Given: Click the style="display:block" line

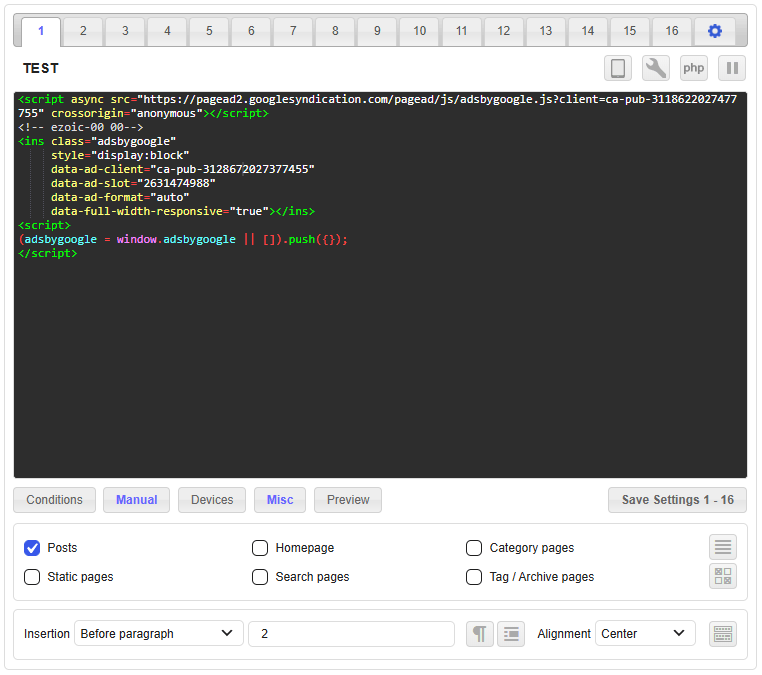Looking at the screenshot, I should tap(120, 156).
